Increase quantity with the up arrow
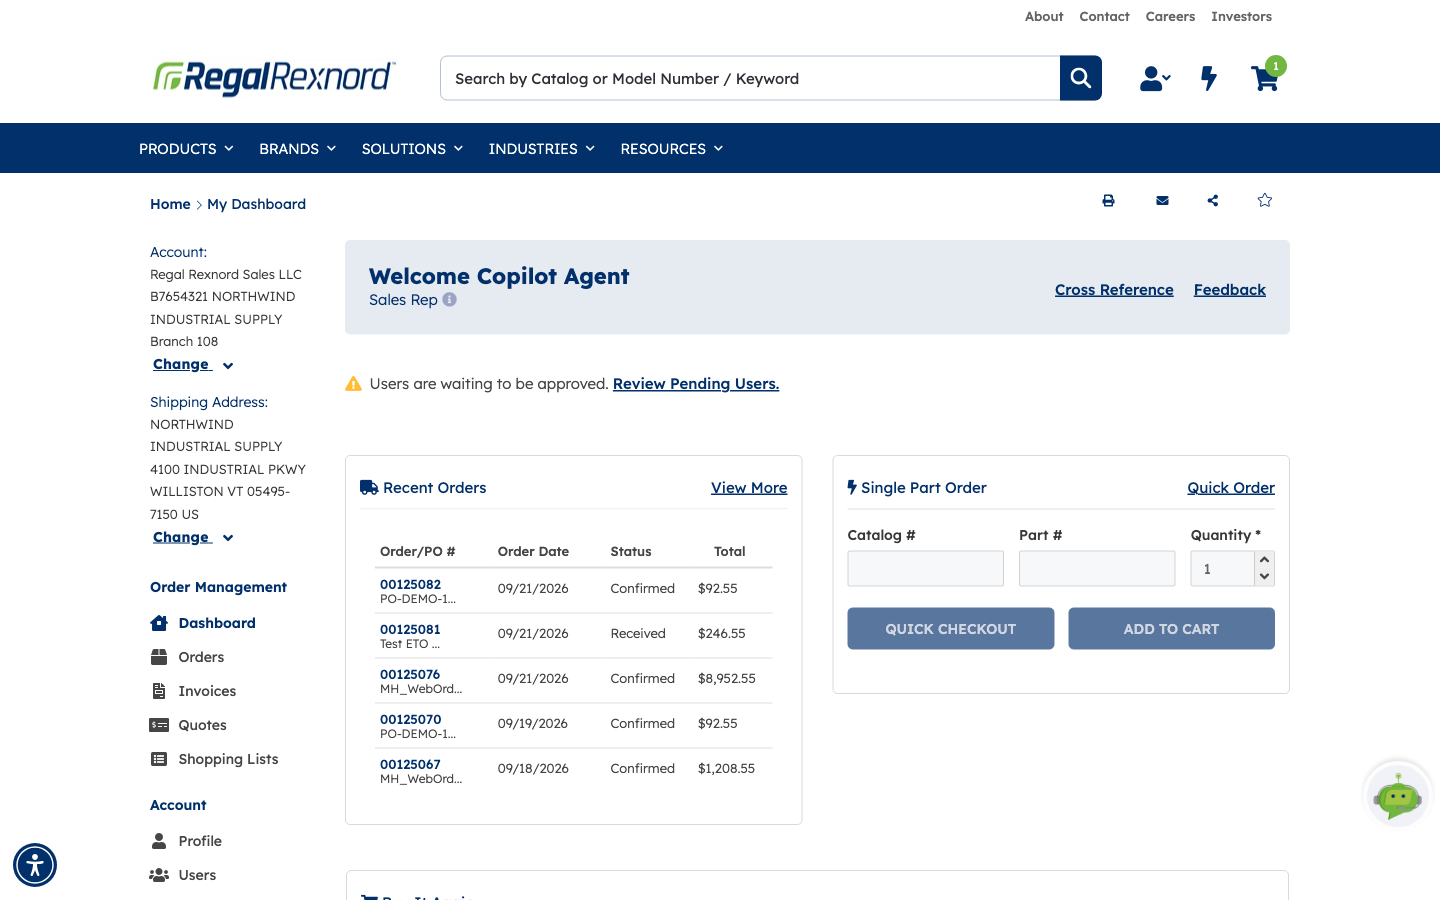The height and width of the screenshot is (900, 1440). [x=1265, y=560]
